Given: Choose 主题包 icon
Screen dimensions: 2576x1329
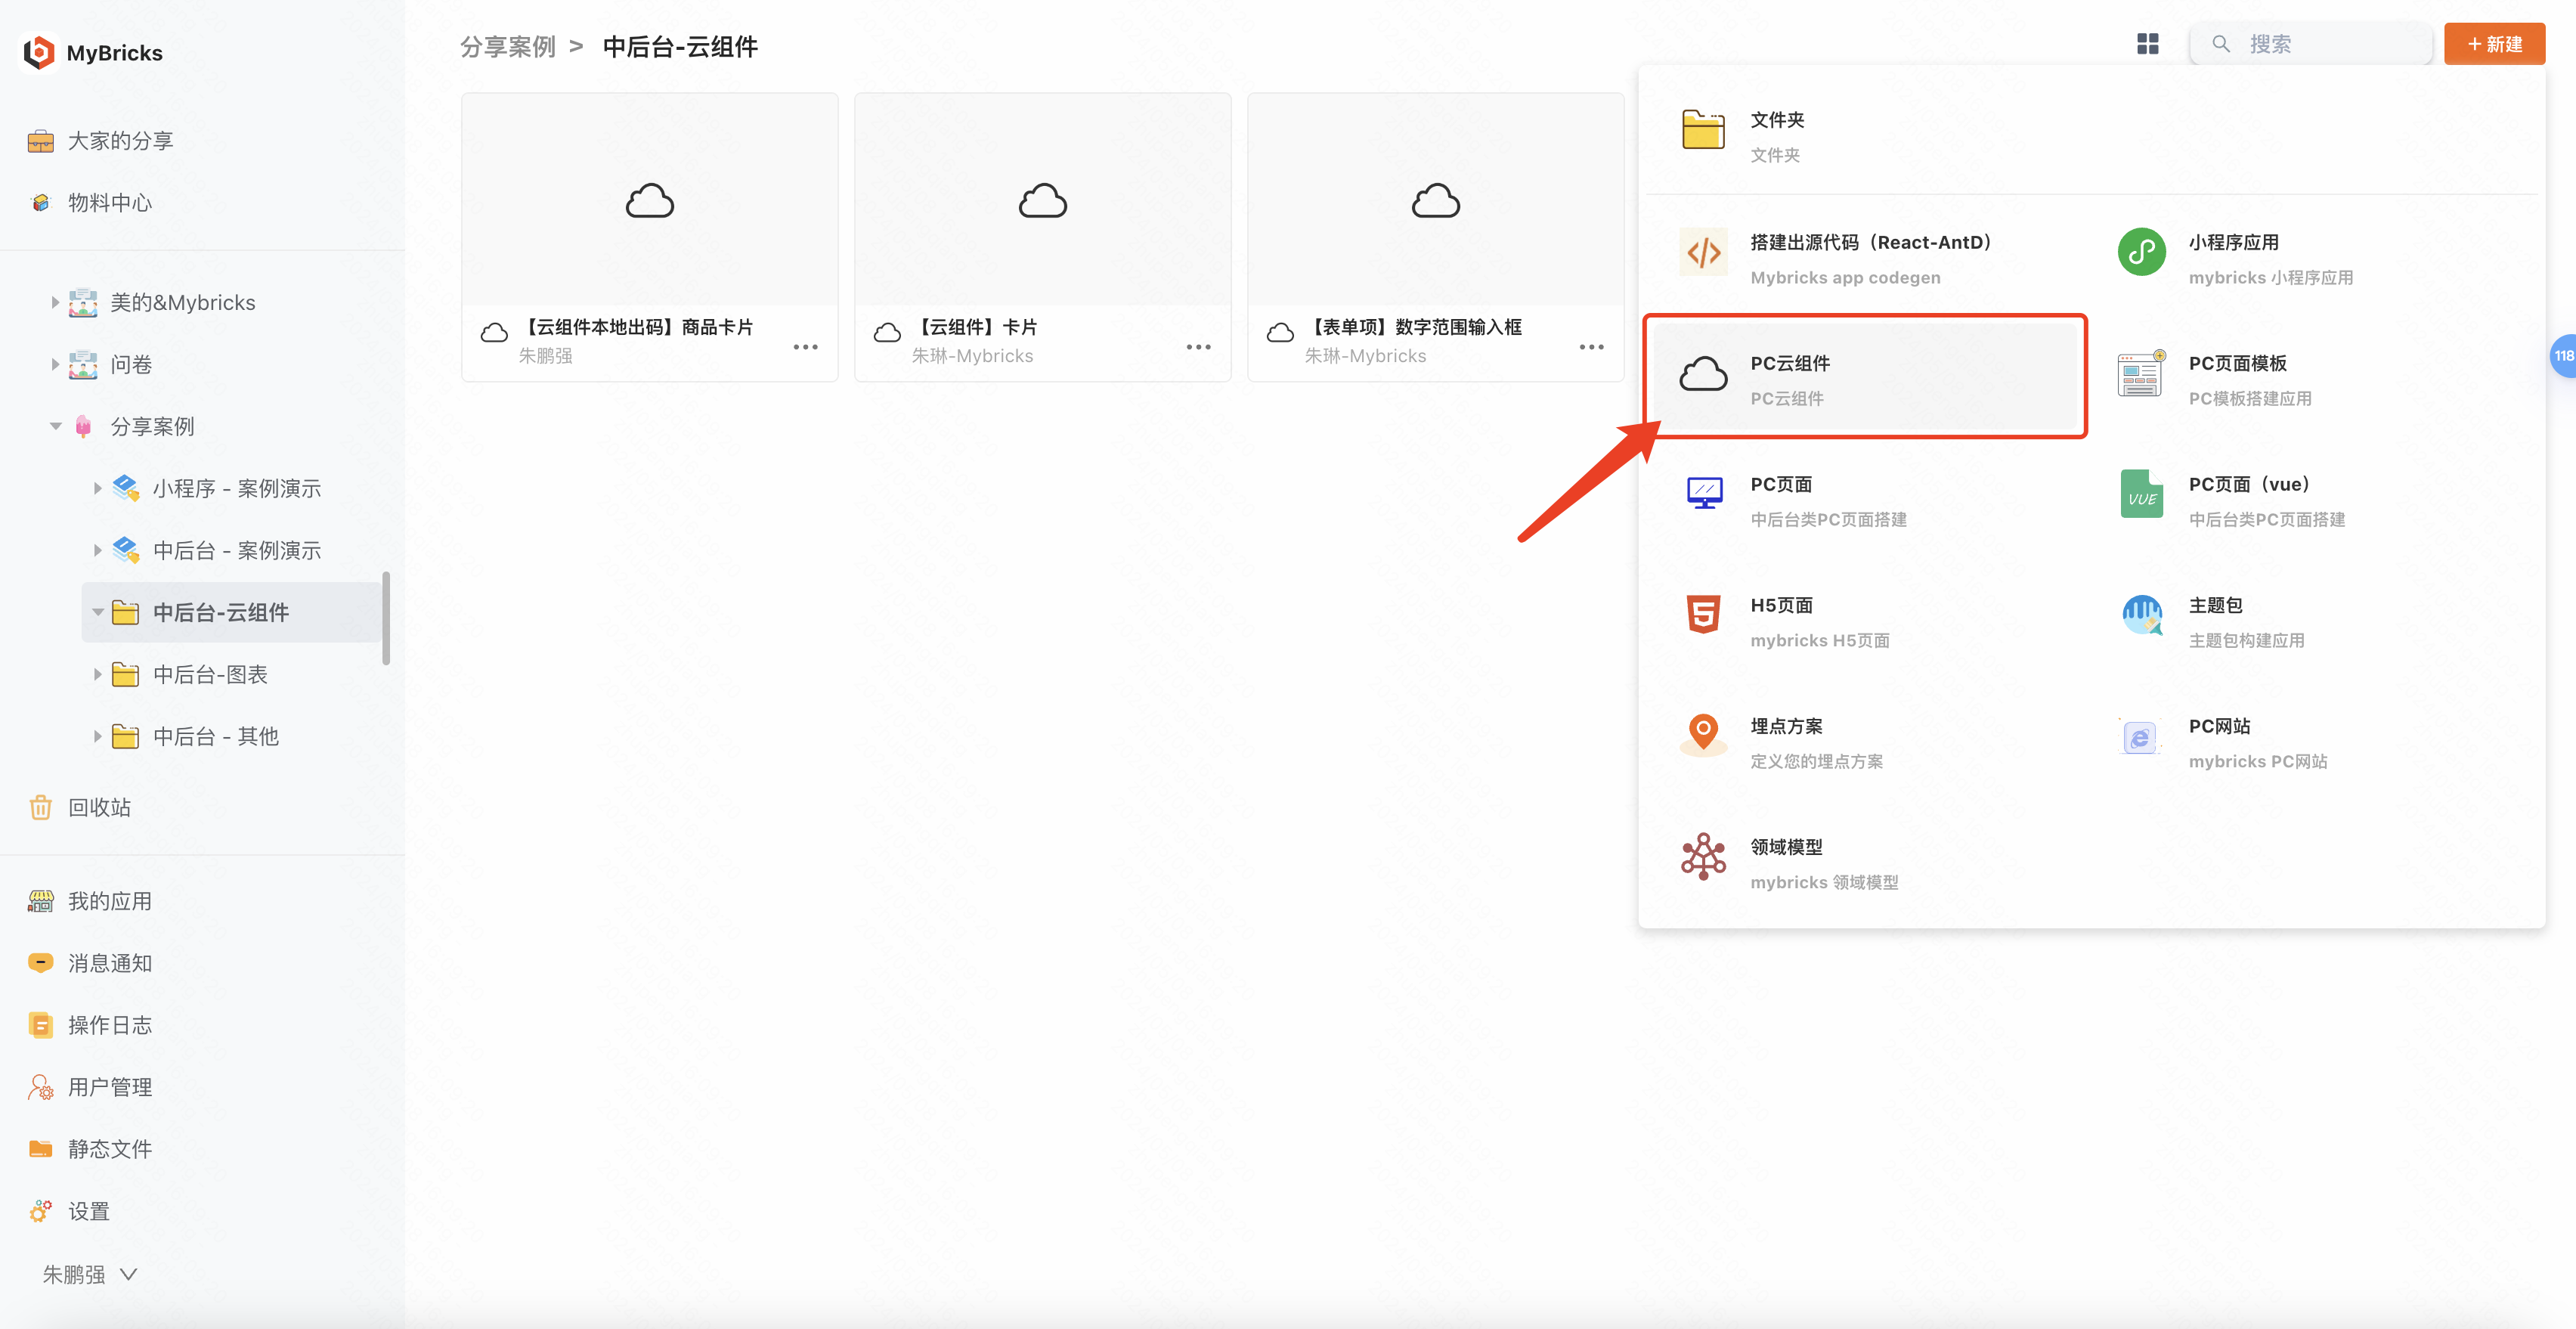Looking at the screenshot, I should 2142,615.
